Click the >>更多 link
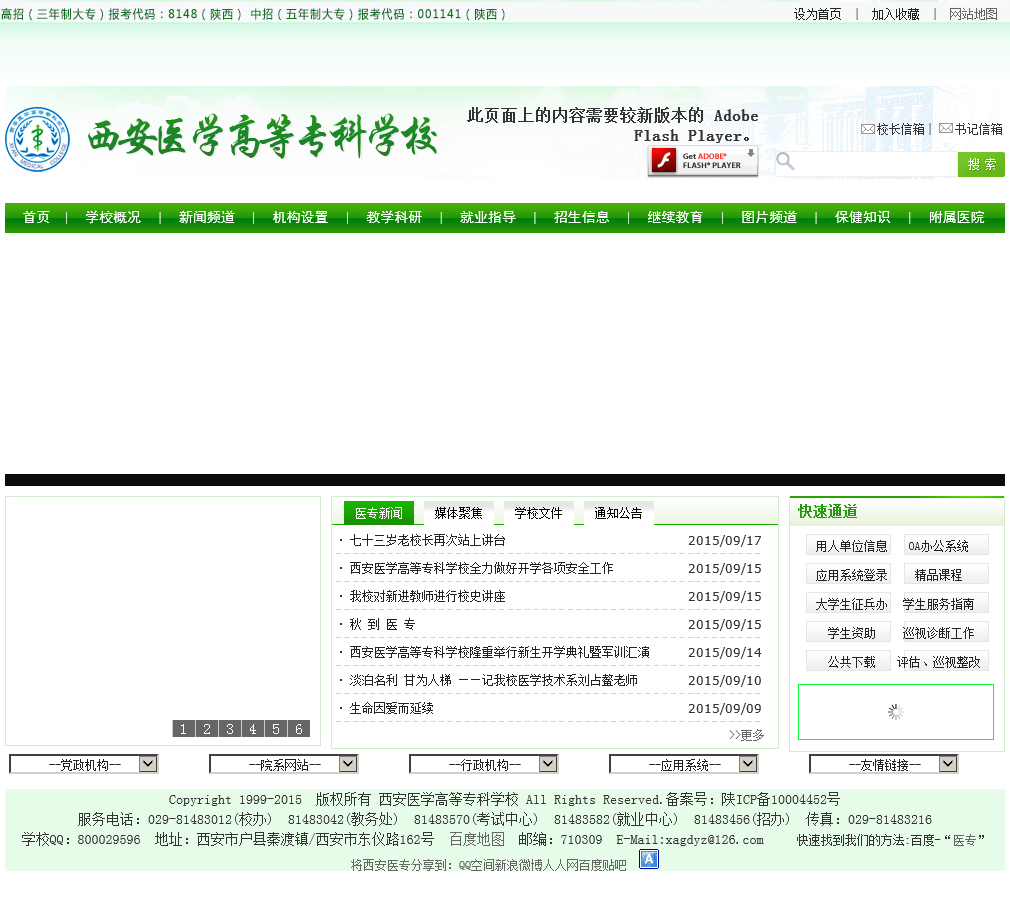The image size is (1010, 918). pos(747,735)
